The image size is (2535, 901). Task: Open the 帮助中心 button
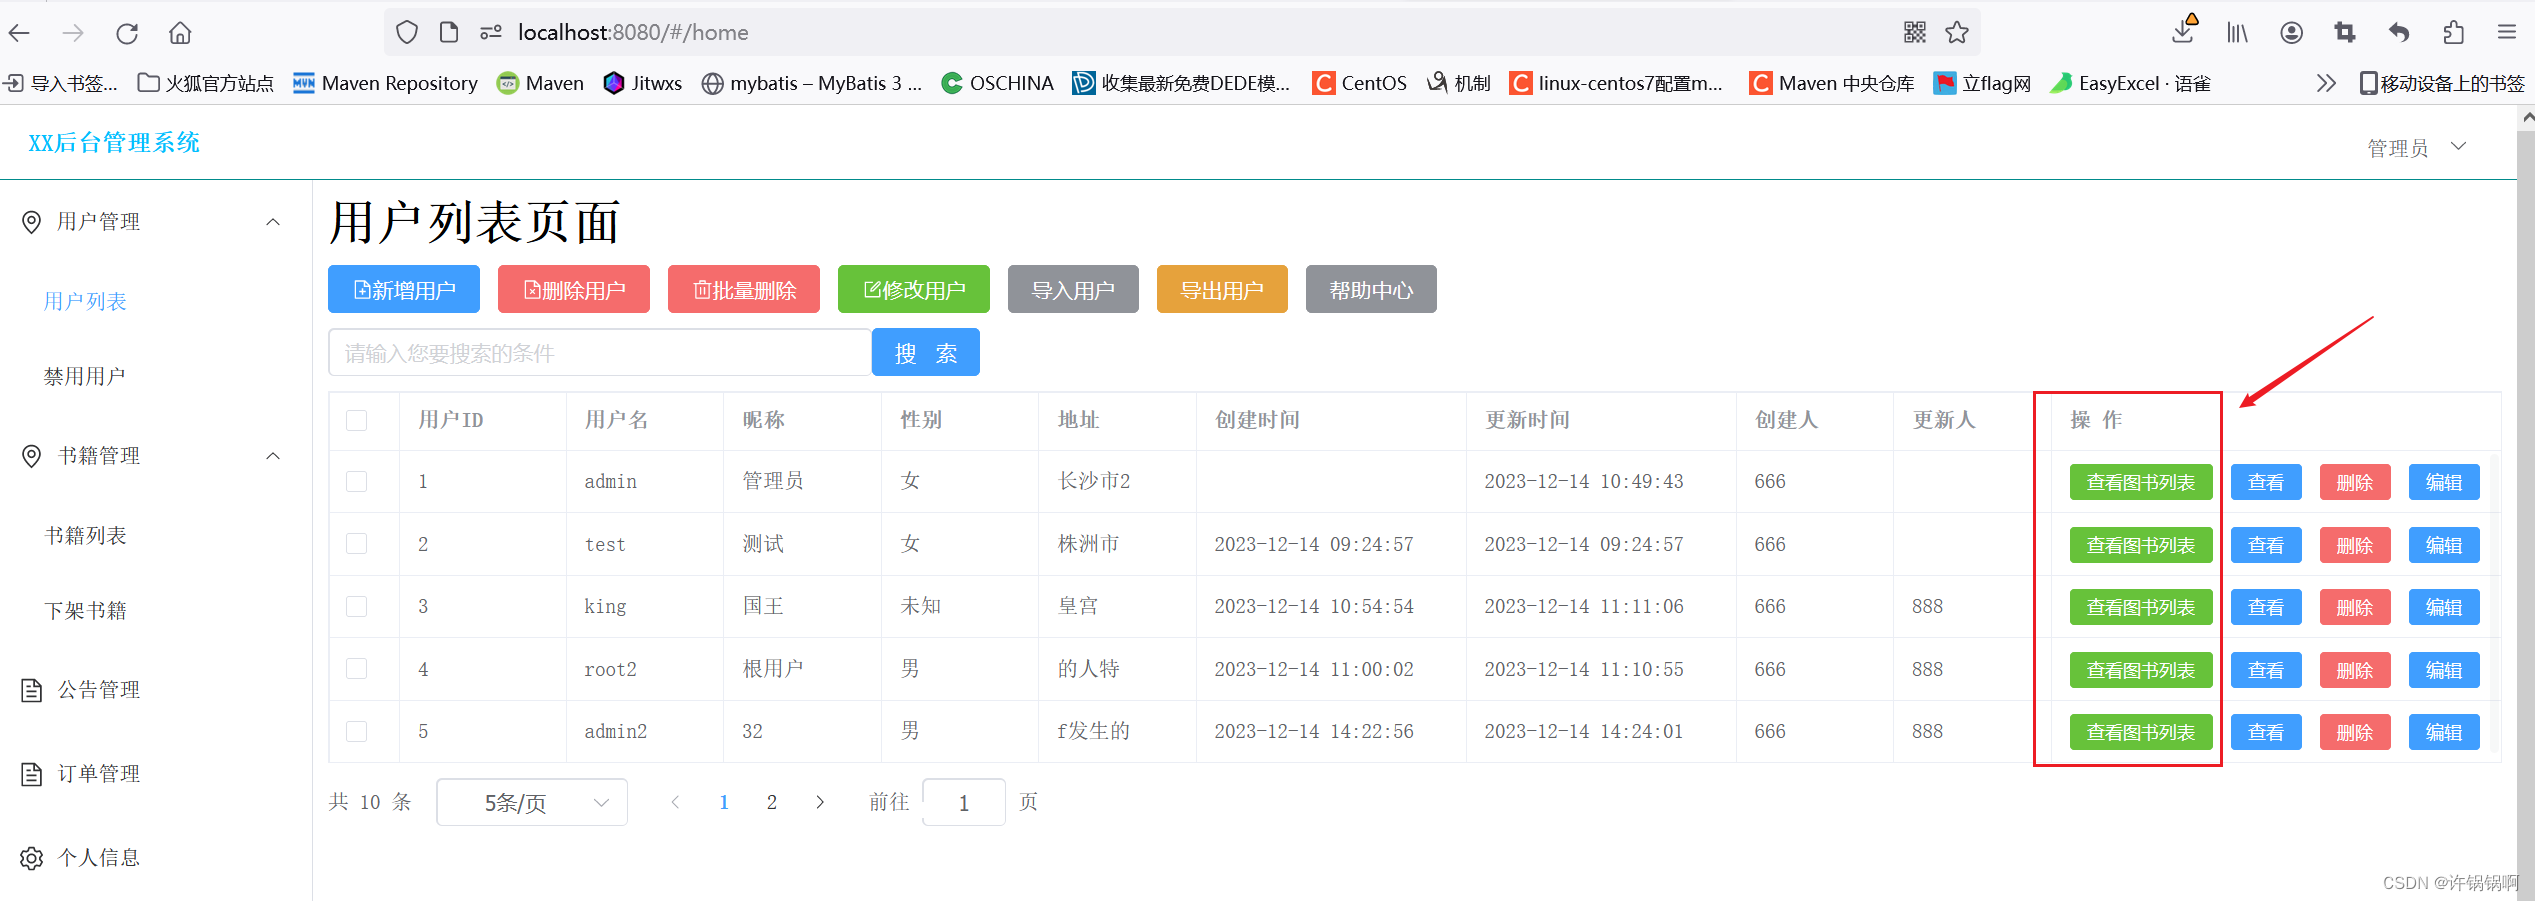(x=1371, y=290)
